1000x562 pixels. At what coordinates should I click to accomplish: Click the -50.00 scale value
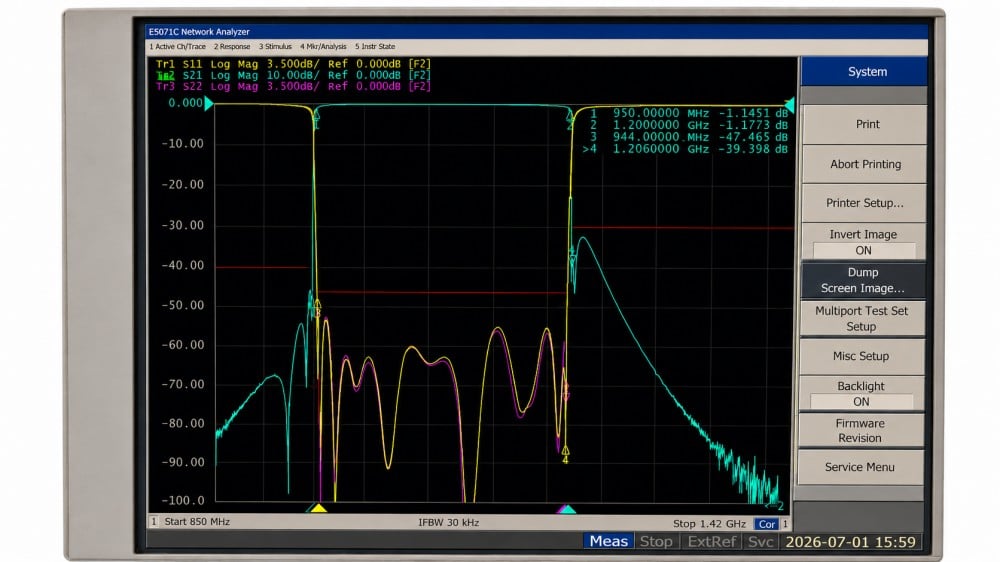pos(182,306)
